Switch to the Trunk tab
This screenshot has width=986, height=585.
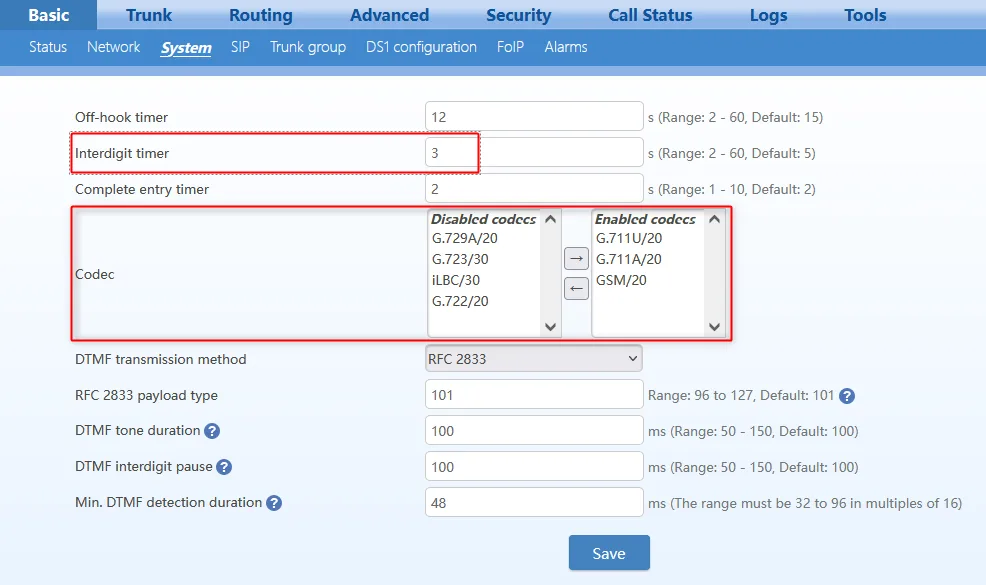click(149, 15)
